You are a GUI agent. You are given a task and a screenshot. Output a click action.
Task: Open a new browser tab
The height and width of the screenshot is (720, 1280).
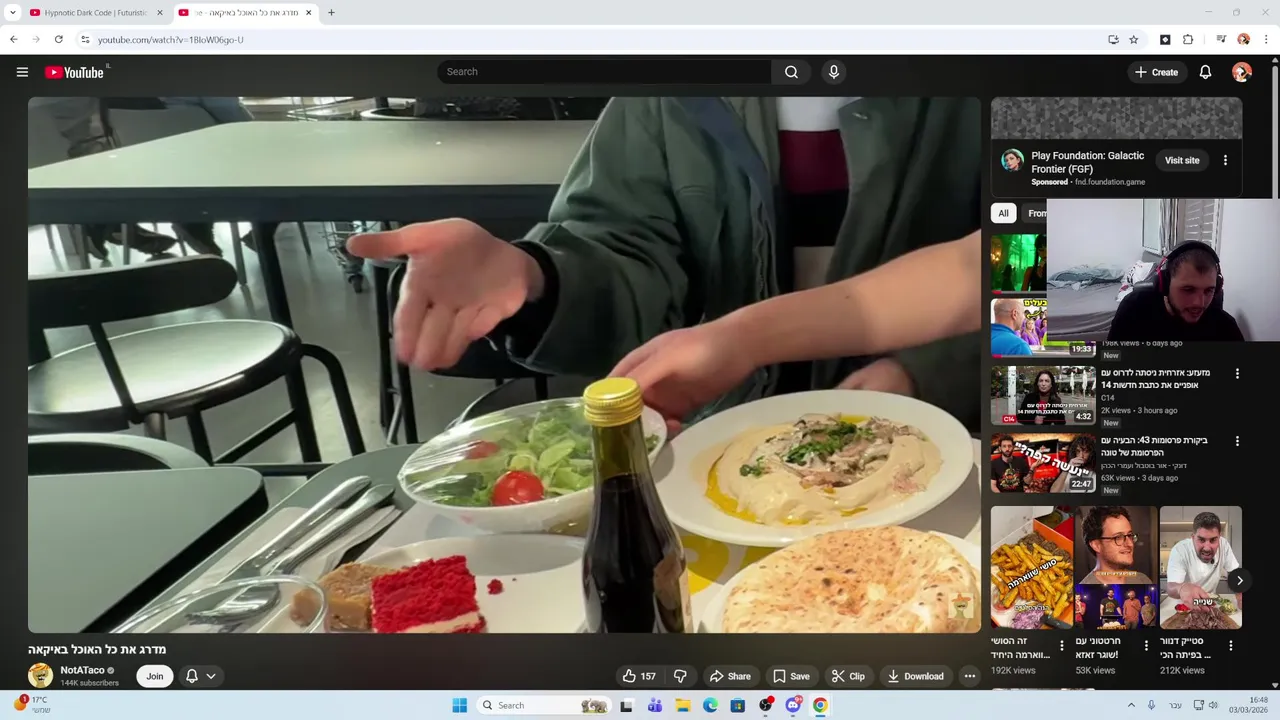pyautogui.click(x=331, y=13)
